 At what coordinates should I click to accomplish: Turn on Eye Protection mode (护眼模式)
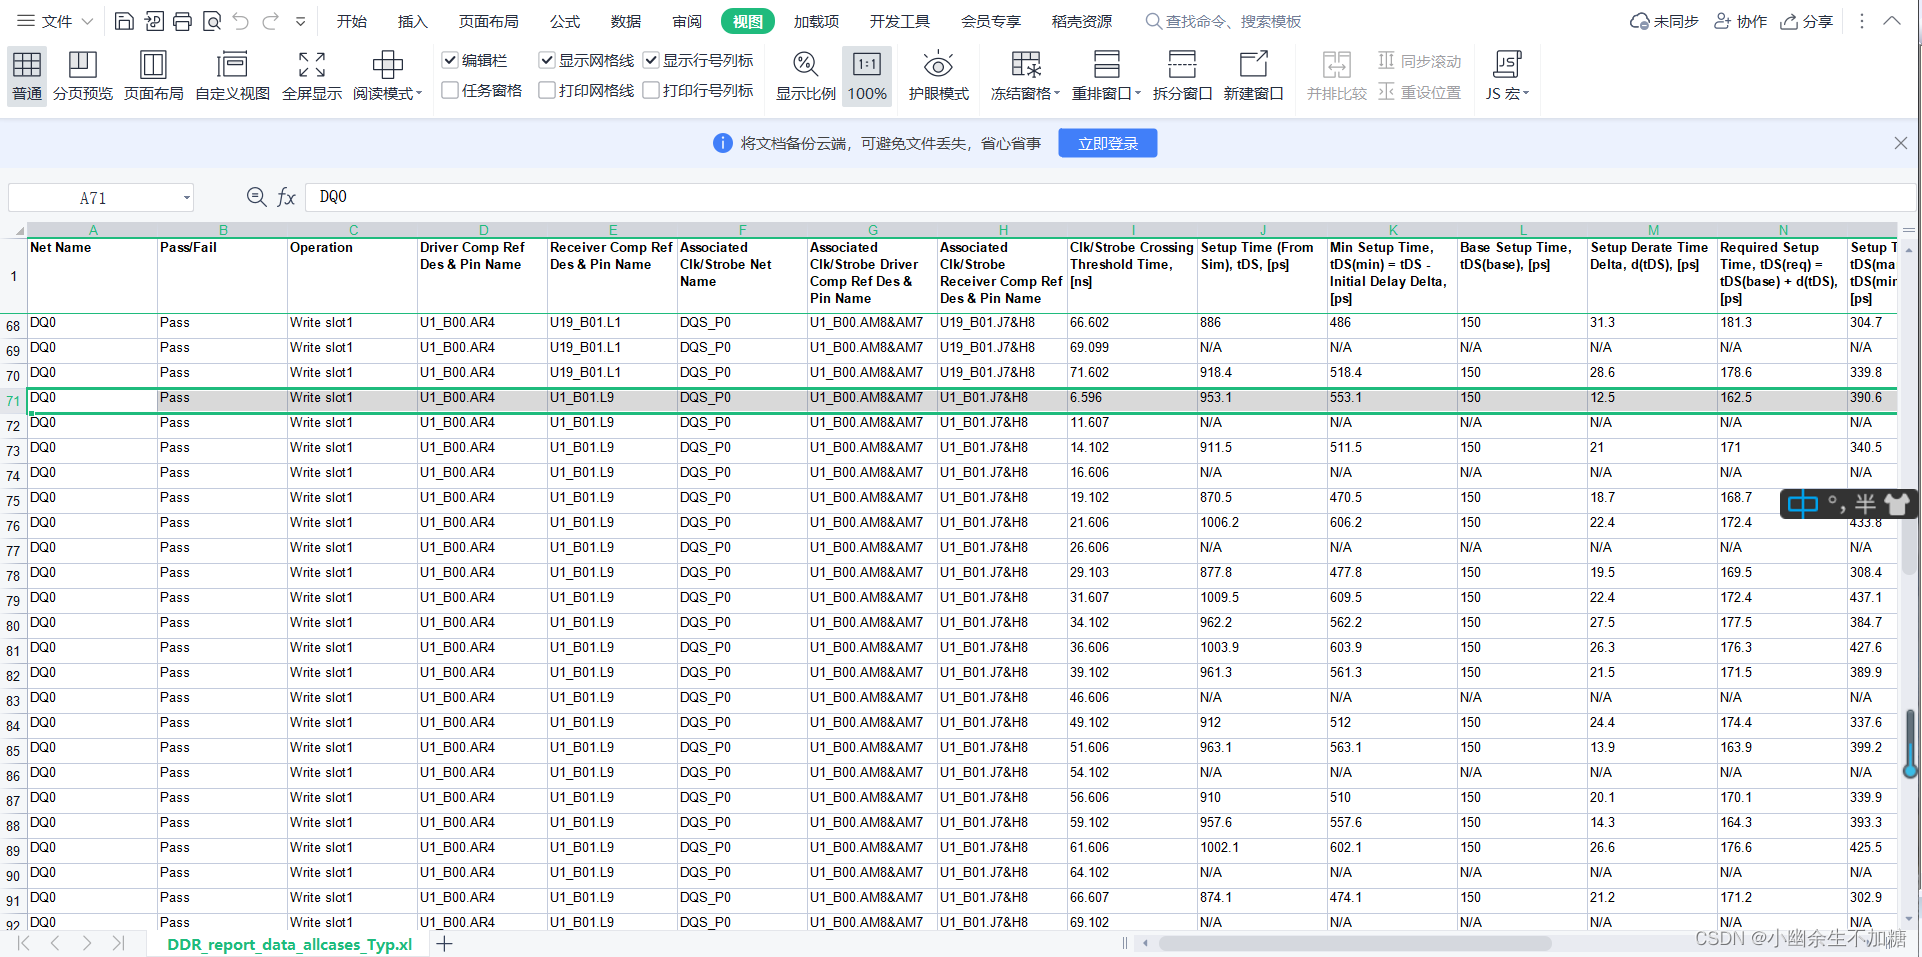point(938,76)
